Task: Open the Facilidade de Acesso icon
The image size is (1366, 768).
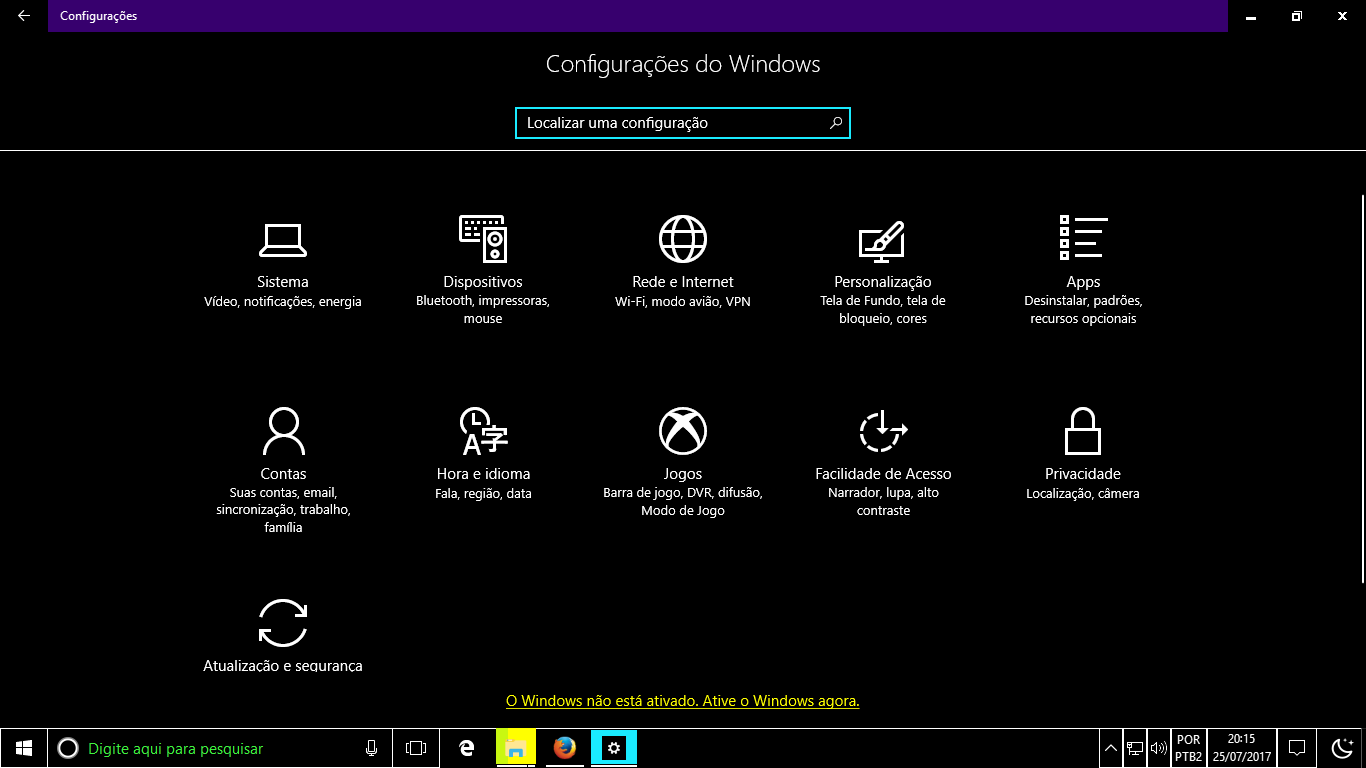Action: (x=883, y=431)
